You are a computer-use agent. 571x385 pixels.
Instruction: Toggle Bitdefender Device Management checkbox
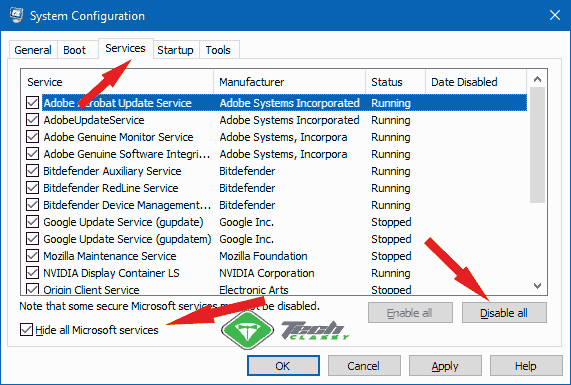click(32, 205)
